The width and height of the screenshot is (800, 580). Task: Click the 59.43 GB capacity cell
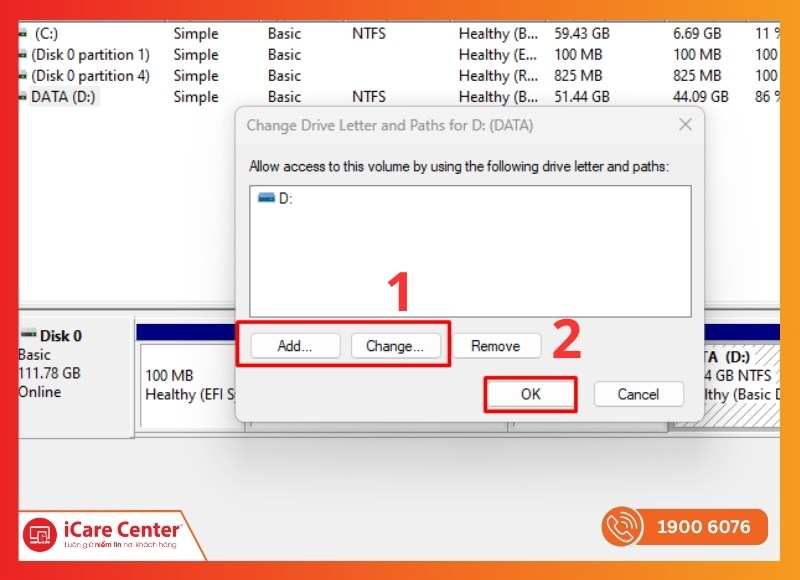tap(582, 34)
